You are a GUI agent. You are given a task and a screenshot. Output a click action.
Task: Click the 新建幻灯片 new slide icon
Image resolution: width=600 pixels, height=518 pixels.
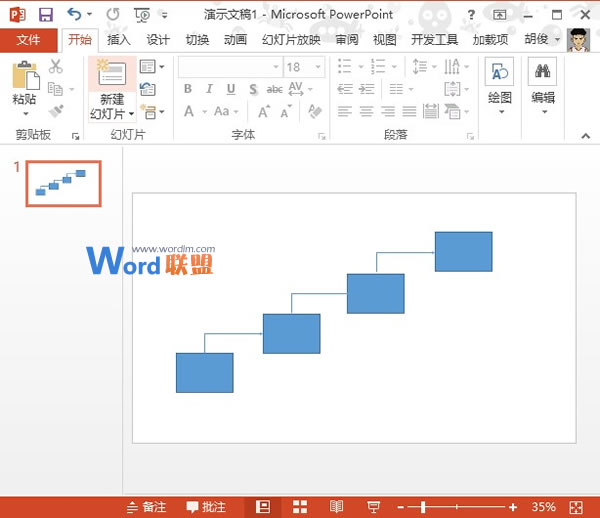[x=112, y=73]
